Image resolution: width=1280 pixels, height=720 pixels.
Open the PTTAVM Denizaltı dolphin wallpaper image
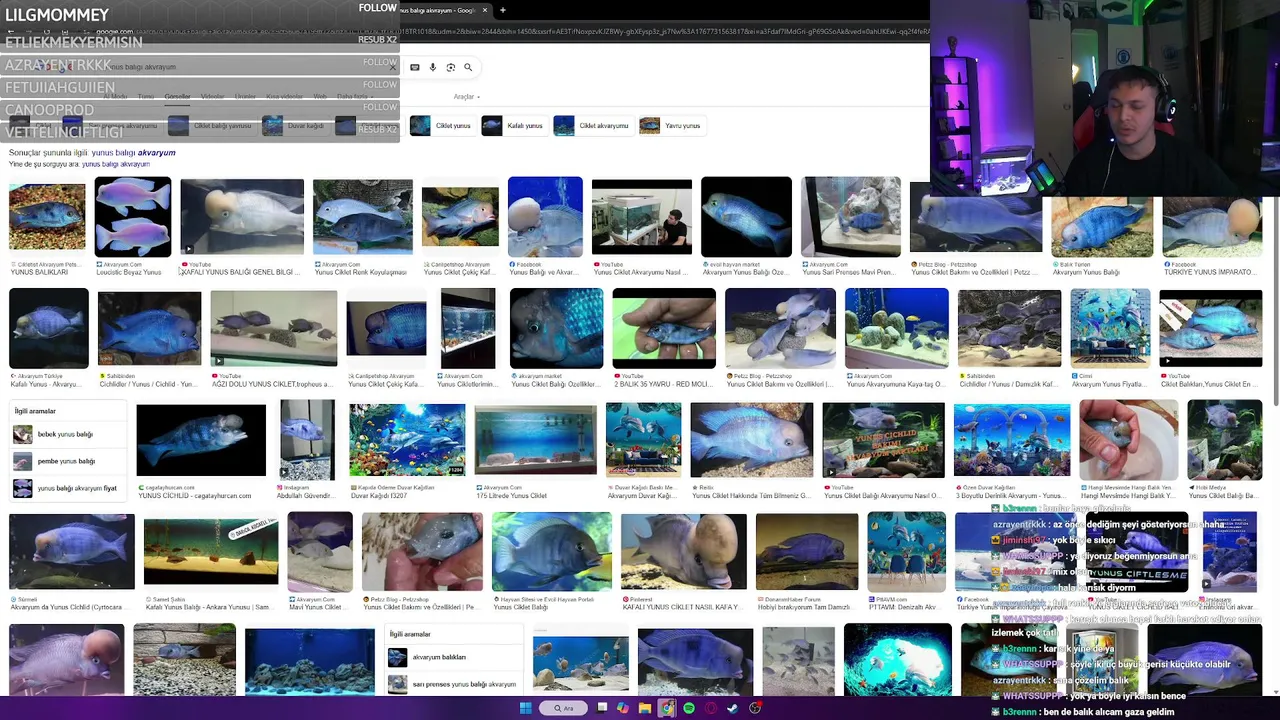point(906,552)
